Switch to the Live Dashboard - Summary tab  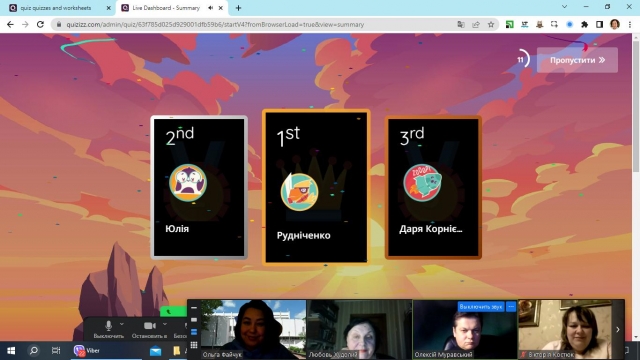166,8
